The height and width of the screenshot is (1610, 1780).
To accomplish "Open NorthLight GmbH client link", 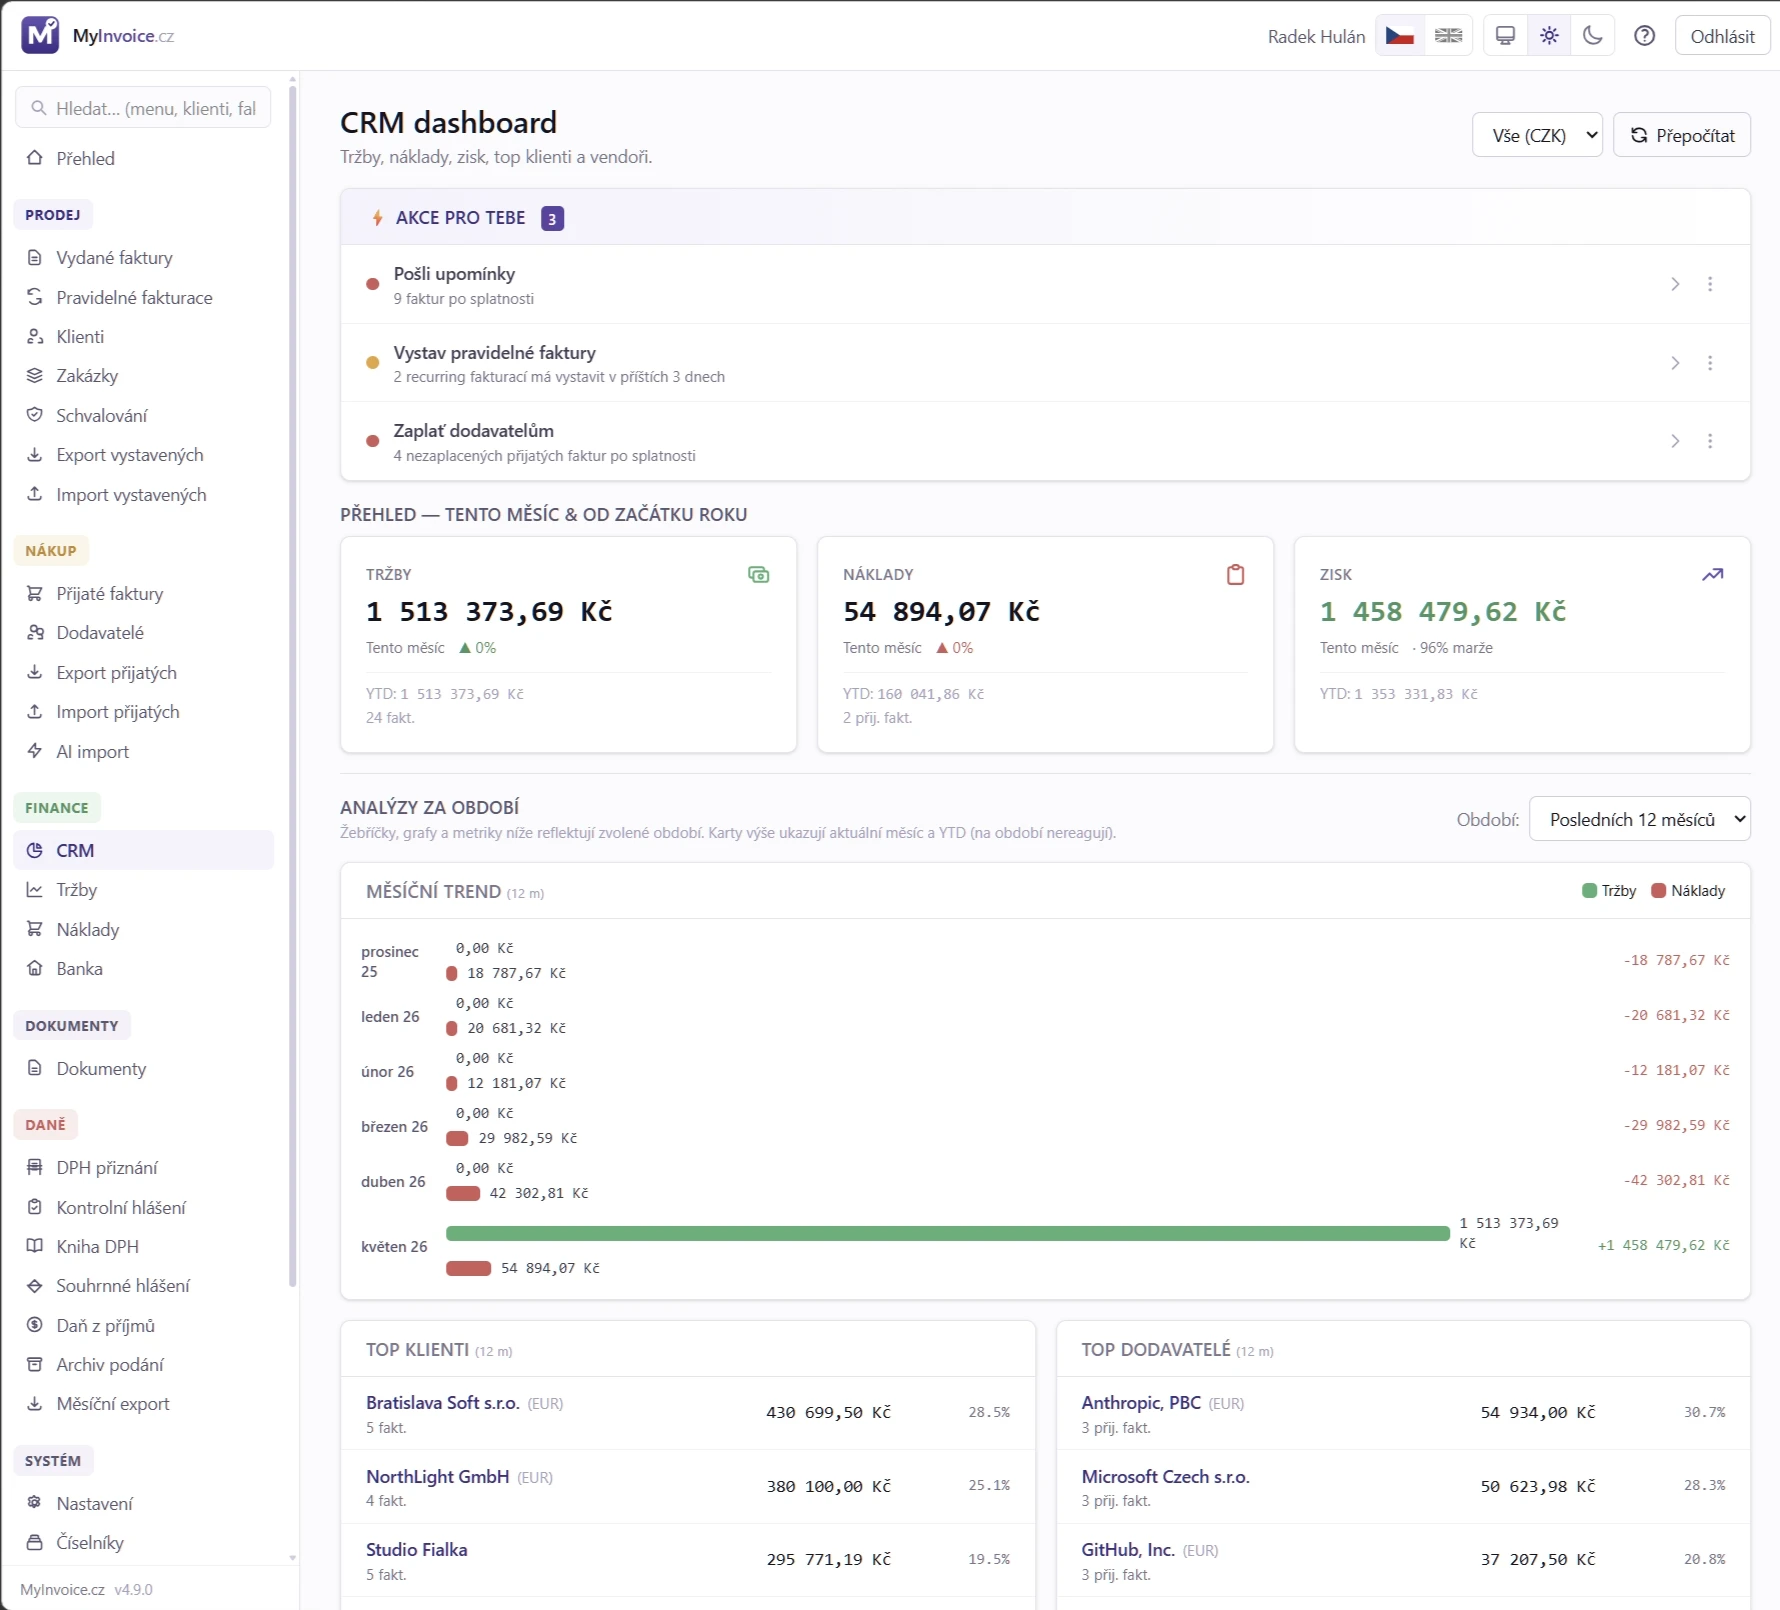I will coord(437,1476).
